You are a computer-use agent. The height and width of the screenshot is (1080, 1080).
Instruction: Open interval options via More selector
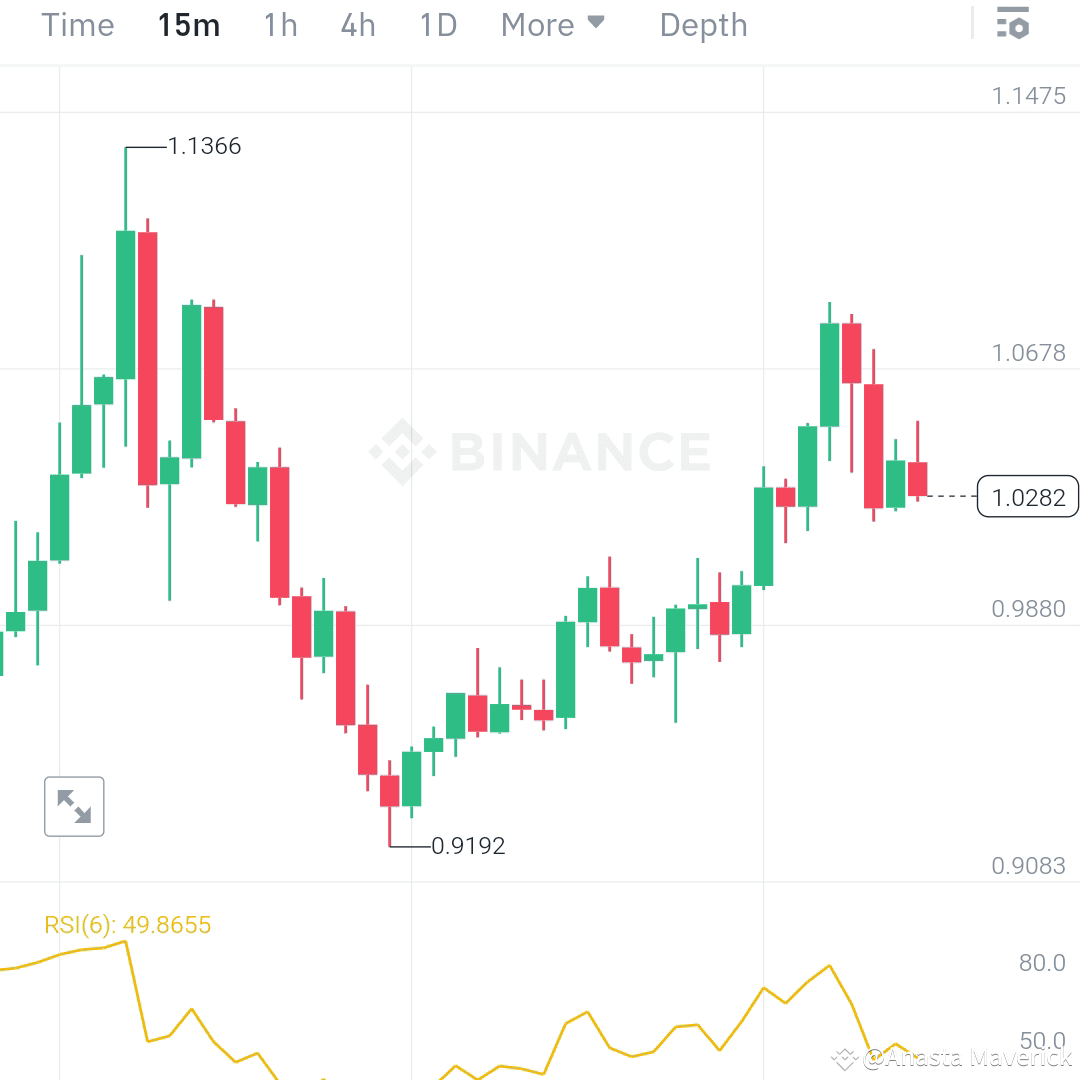(x=535, y=25)
